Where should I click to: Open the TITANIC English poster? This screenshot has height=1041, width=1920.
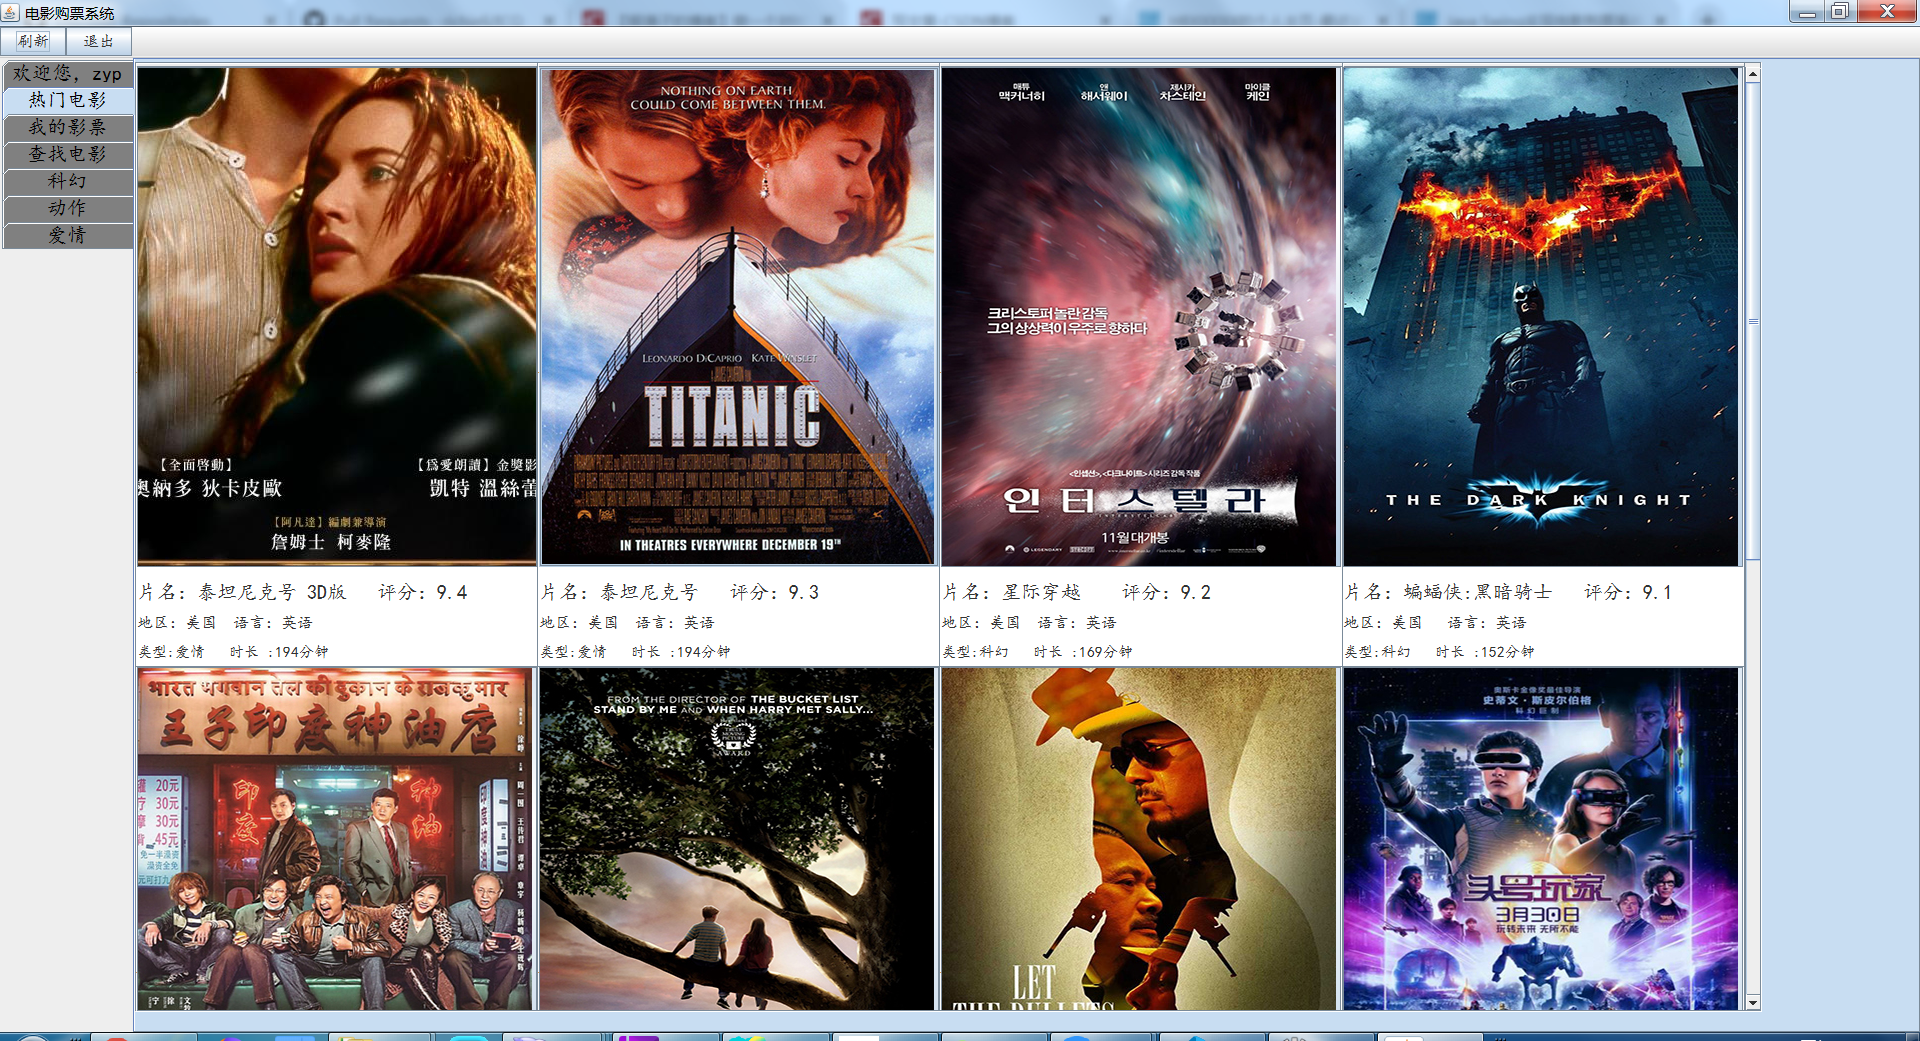pos(738,316)
